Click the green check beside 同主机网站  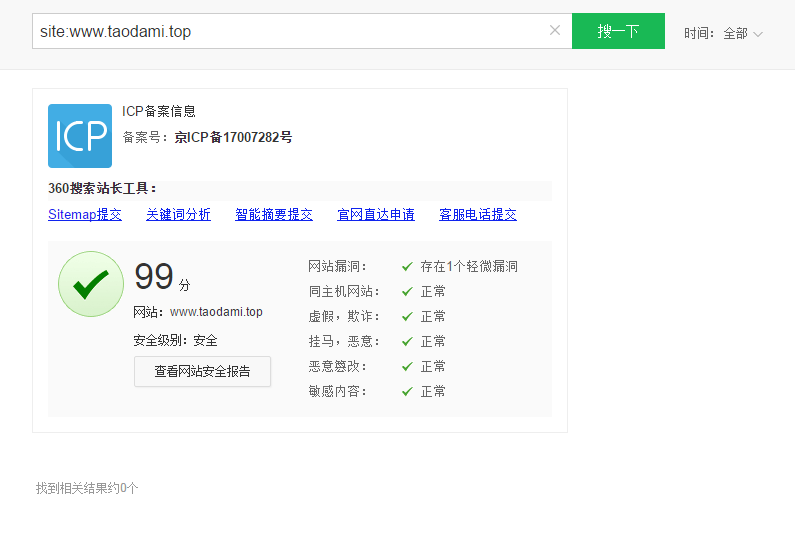click(407, 292)
